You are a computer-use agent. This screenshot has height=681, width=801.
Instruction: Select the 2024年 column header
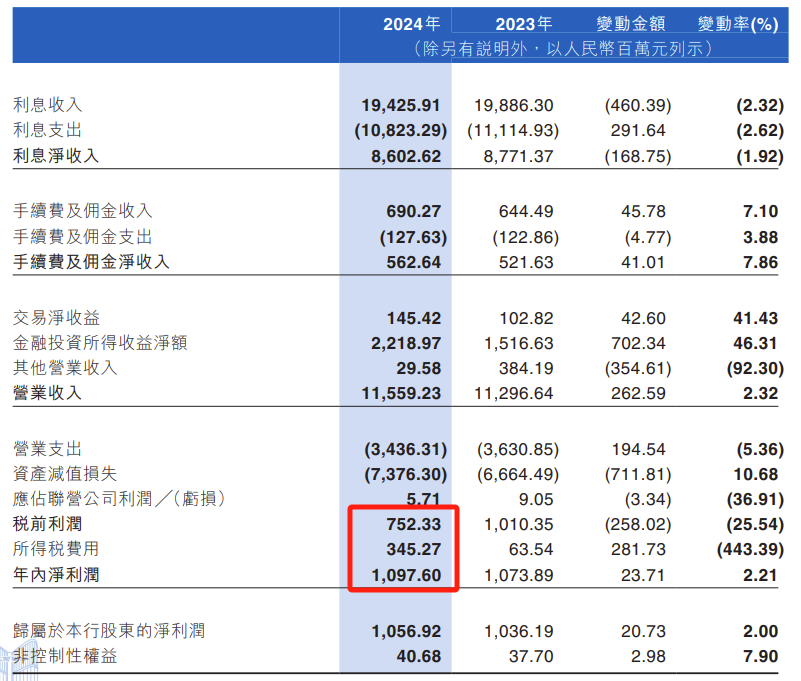(x=412, y=24)
